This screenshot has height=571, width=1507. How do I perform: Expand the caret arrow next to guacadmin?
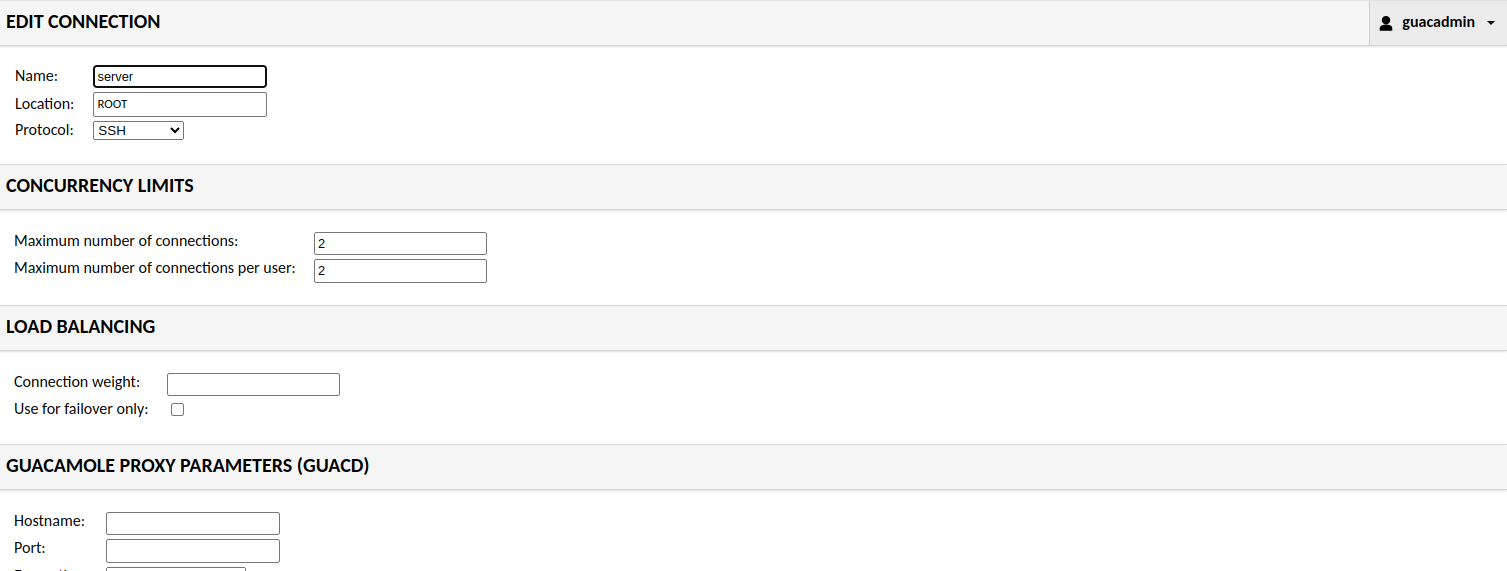tap(1491, 23)
